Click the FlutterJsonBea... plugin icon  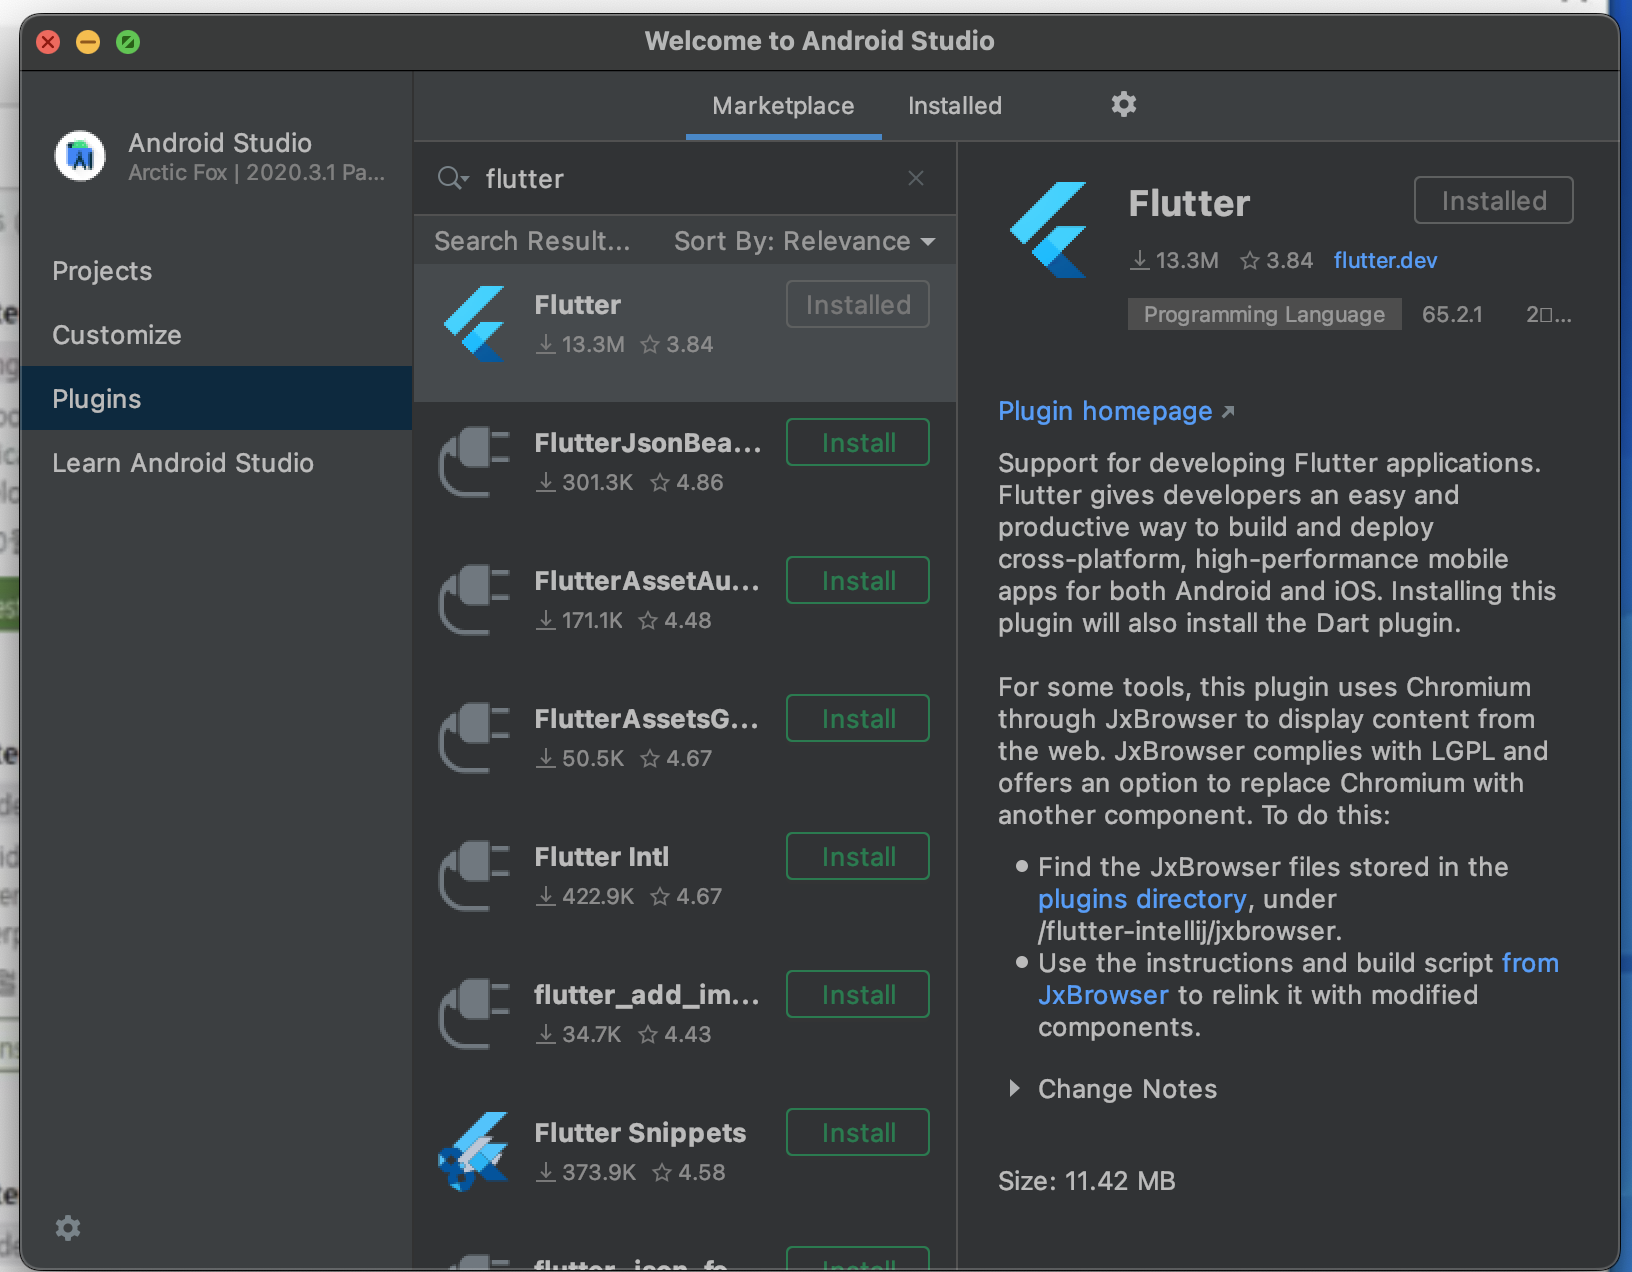[475, 461]
